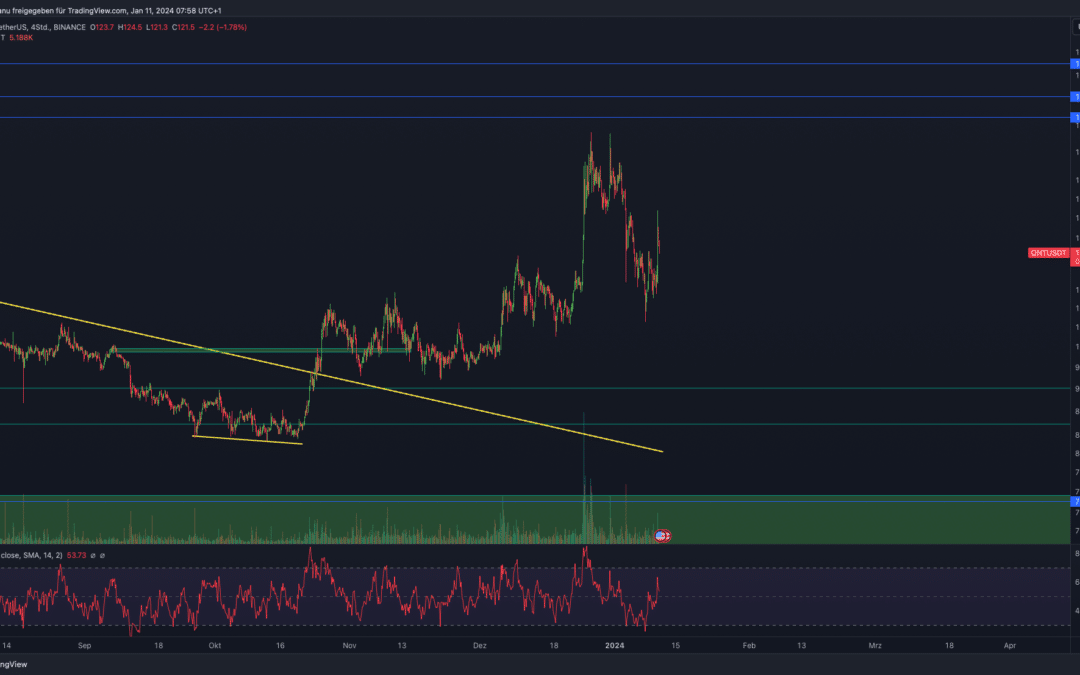The height and width of the screenshot is (675, 1080).
Task: Click the 'Apr' time axis label
Action: (1010, 646)
